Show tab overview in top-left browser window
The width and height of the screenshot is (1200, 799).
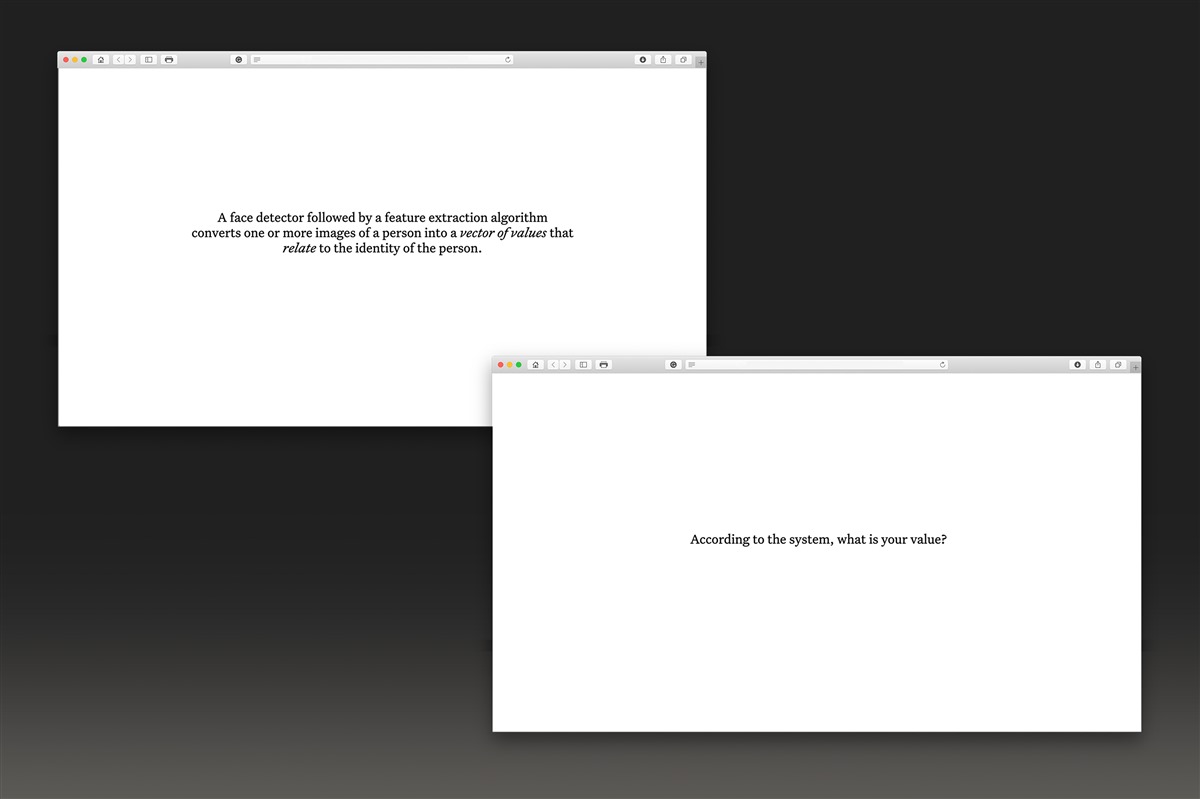(x=683, y=60)
